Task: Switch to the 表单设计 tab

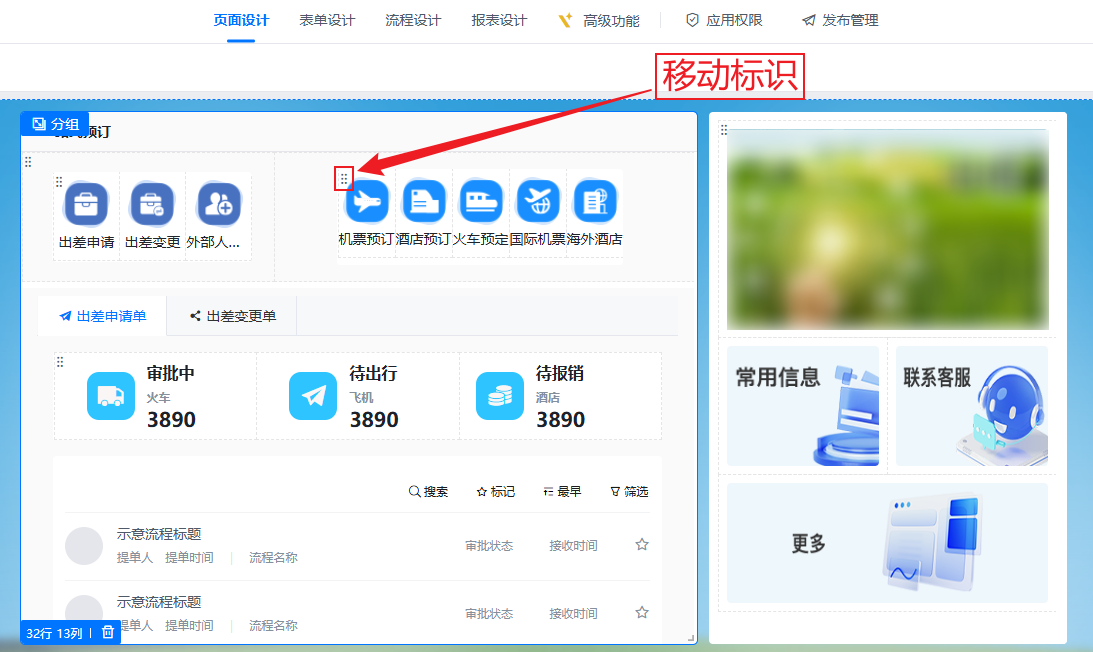Action: point(327,20)
